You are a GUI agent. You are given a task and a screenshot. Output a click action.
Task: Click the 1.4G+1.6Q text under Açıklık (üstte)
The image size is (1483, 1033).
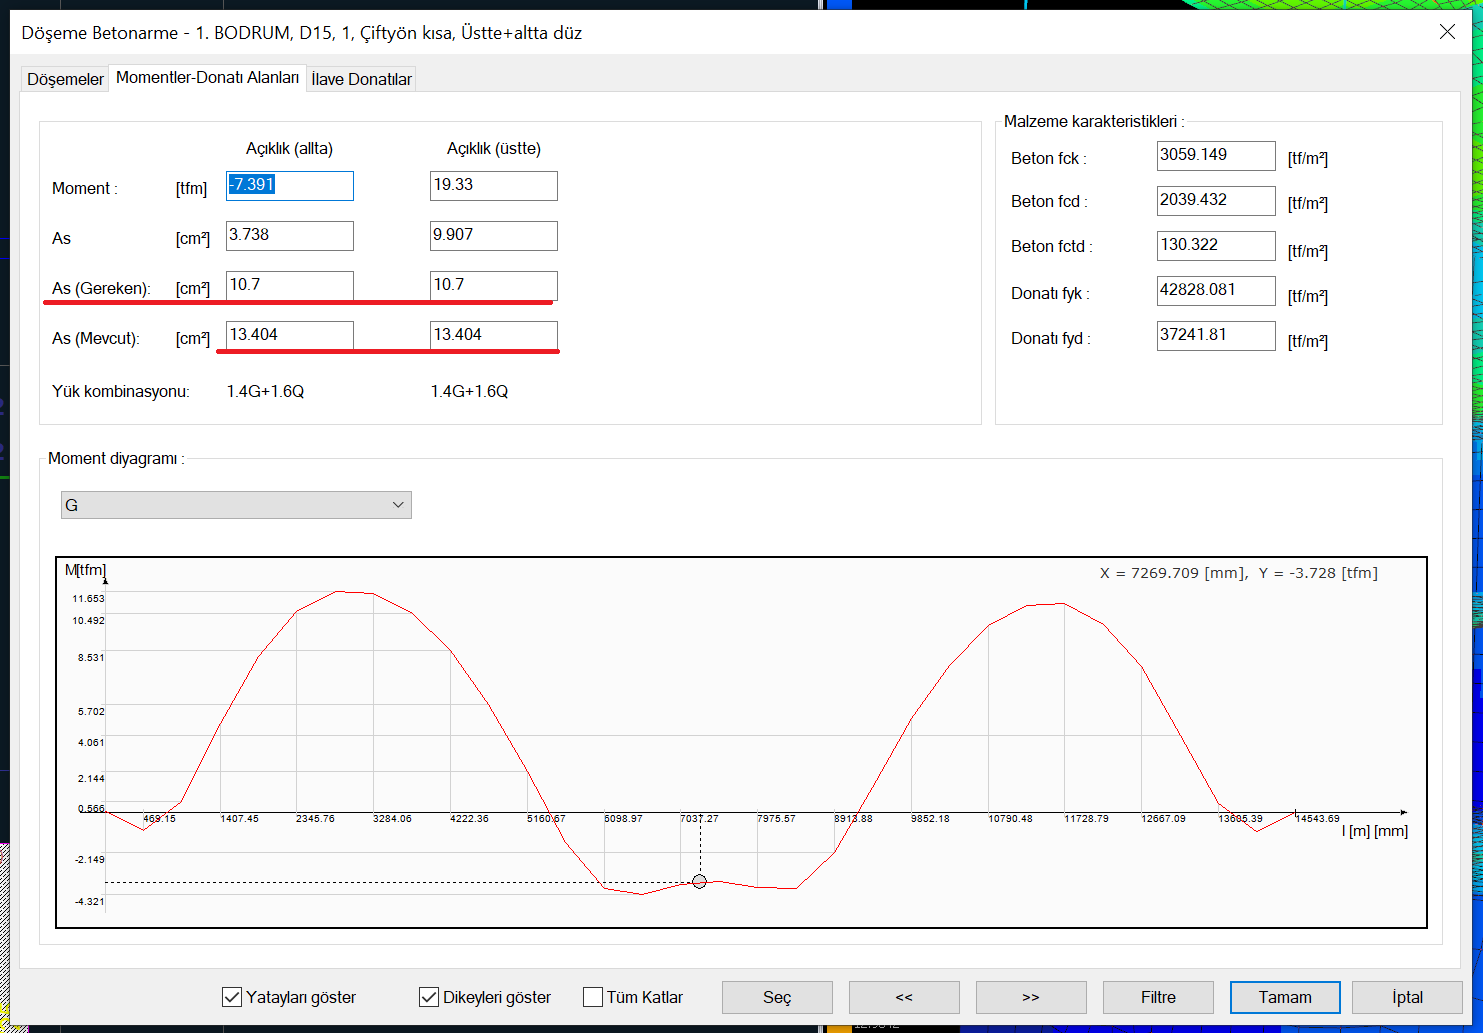(x=469, y=391)
